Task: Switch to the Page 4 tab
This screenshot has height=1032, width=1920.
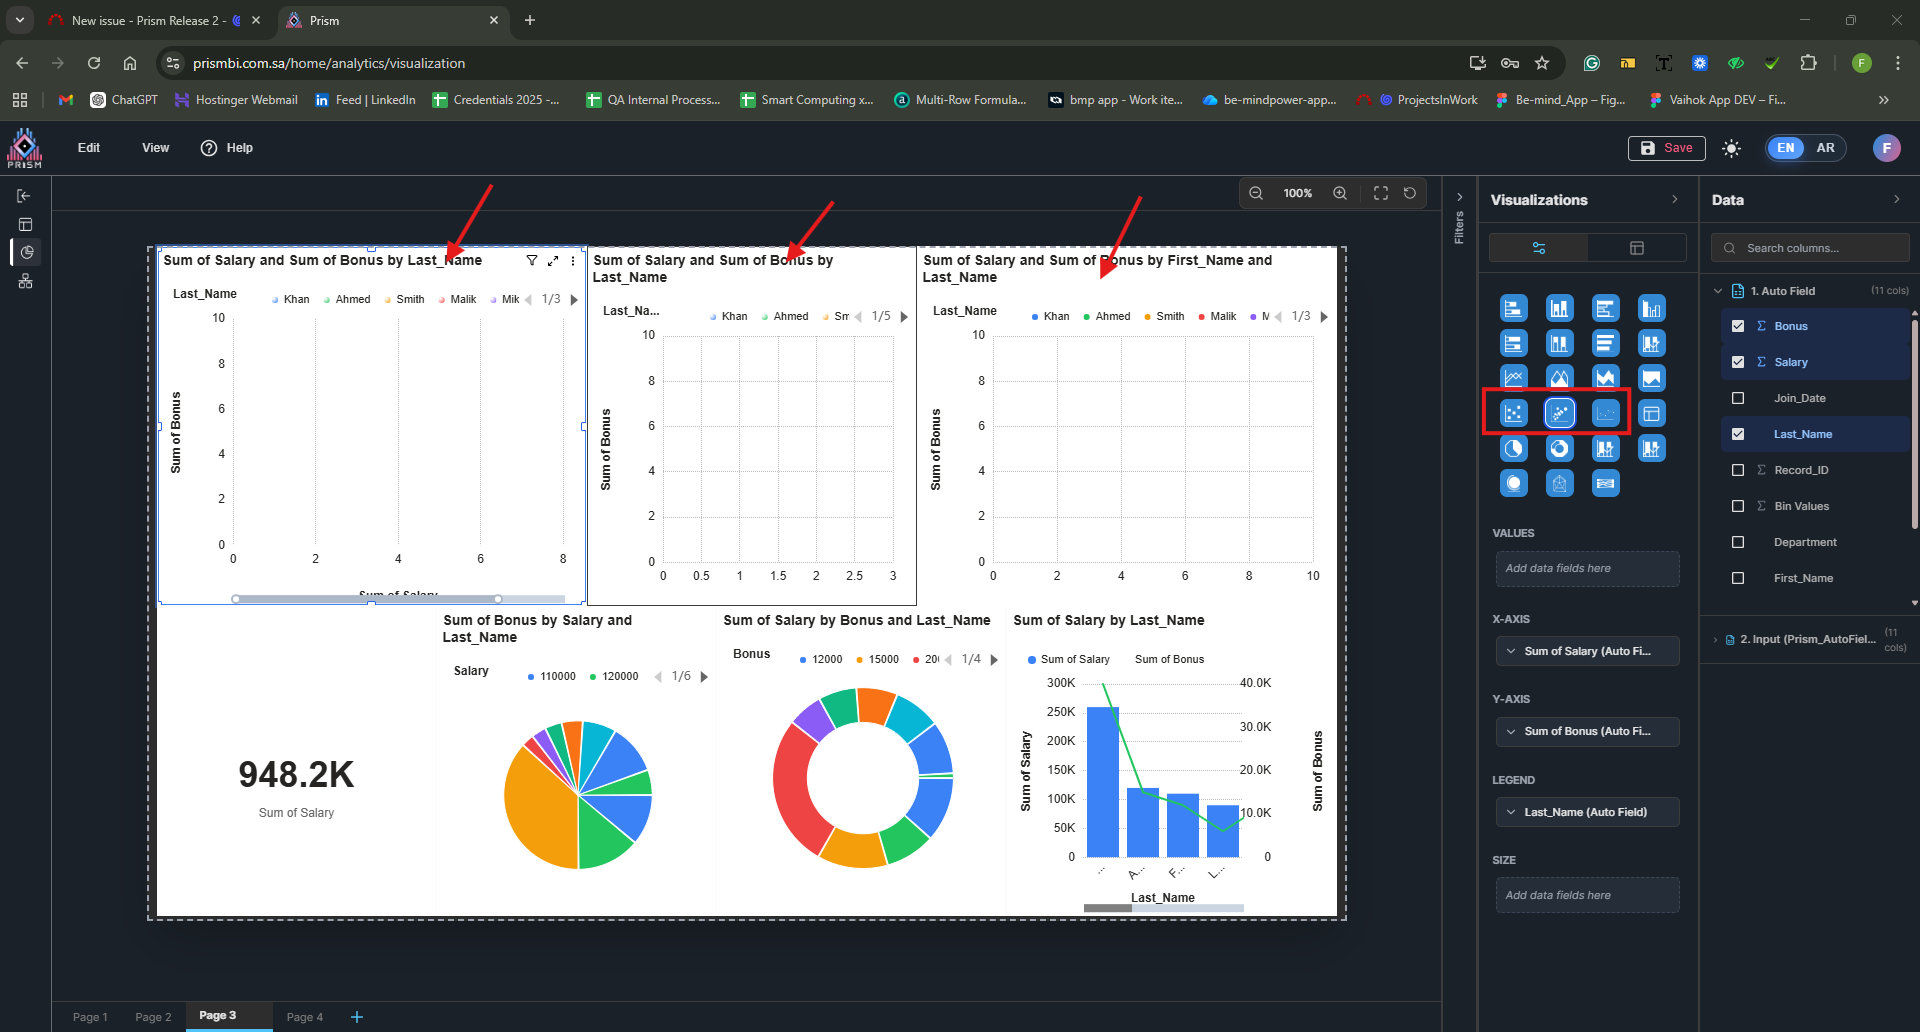Action: (304, 1017)
